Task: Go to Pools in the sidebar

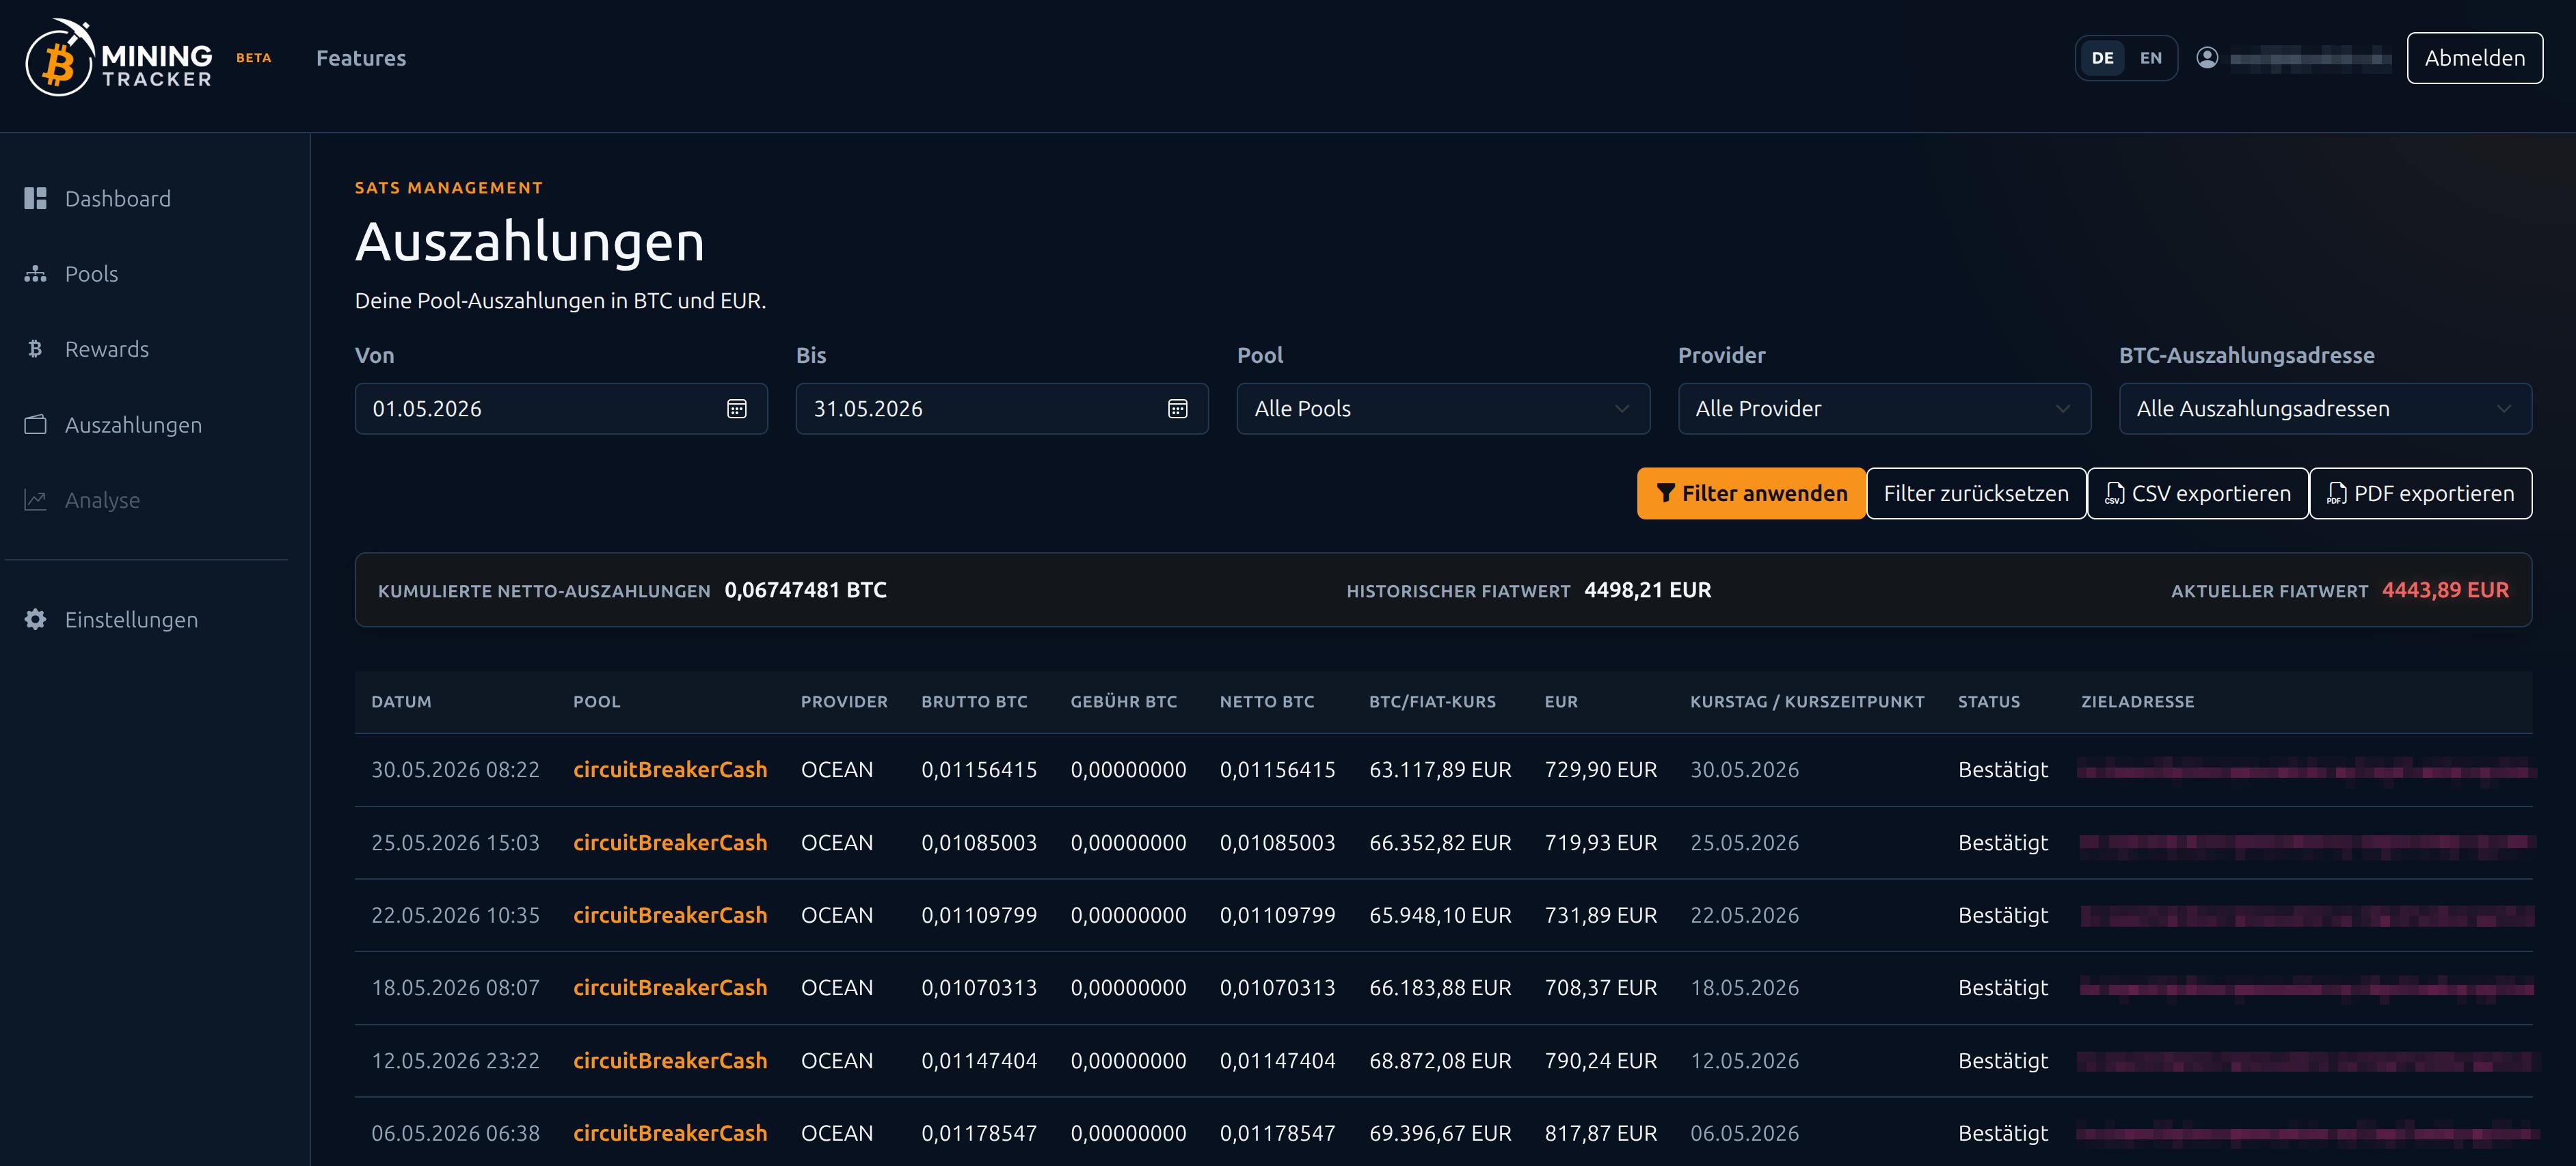Action: pyautogui.click(x=91, y=274)
